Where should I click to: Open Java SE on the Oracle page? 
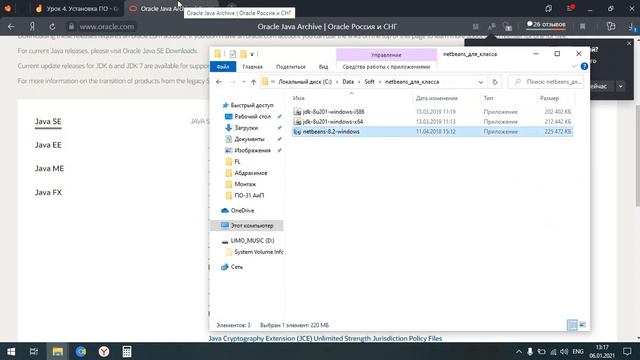48,122
